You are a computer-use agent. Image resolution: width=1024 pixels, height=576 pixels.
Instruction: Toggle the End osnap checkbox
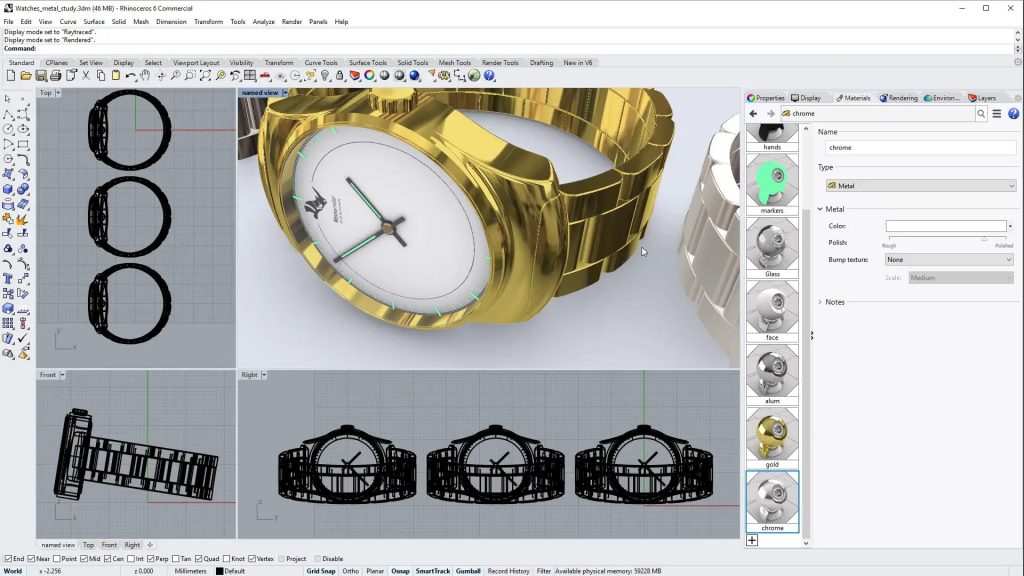(x=9, y=559)
